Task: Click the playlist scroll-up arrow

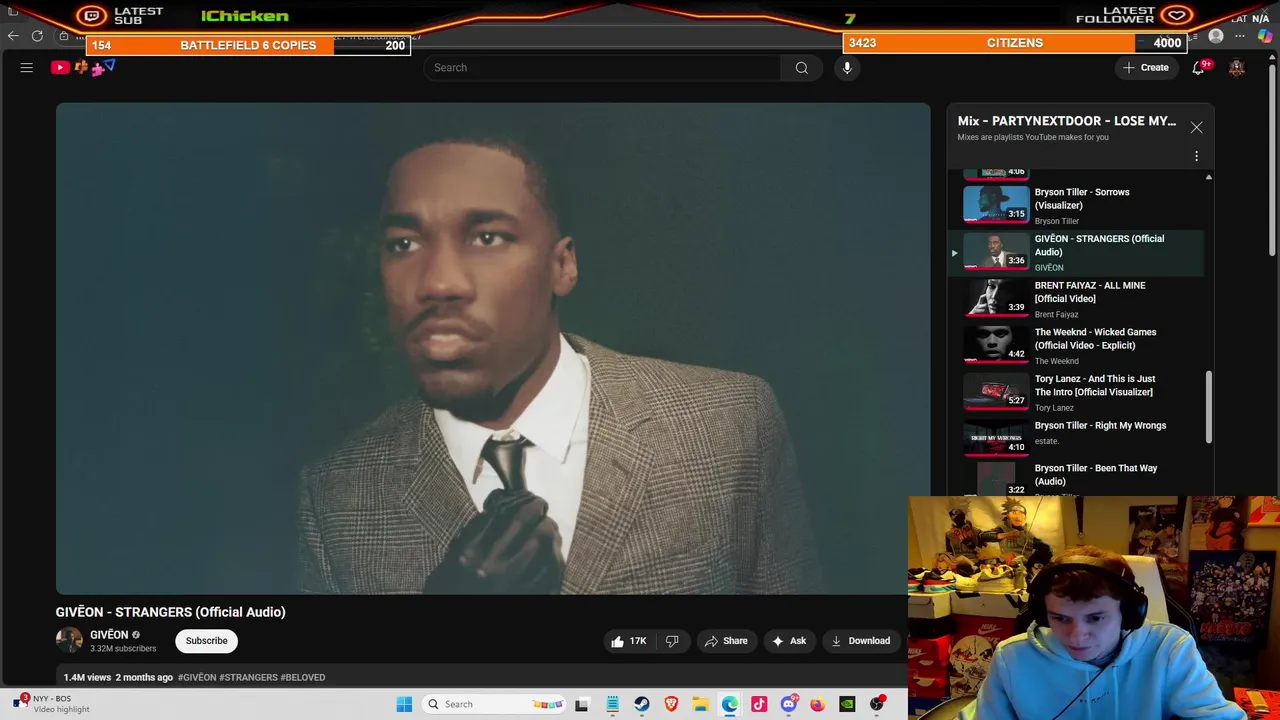Action: click(x=1208, y=177)
